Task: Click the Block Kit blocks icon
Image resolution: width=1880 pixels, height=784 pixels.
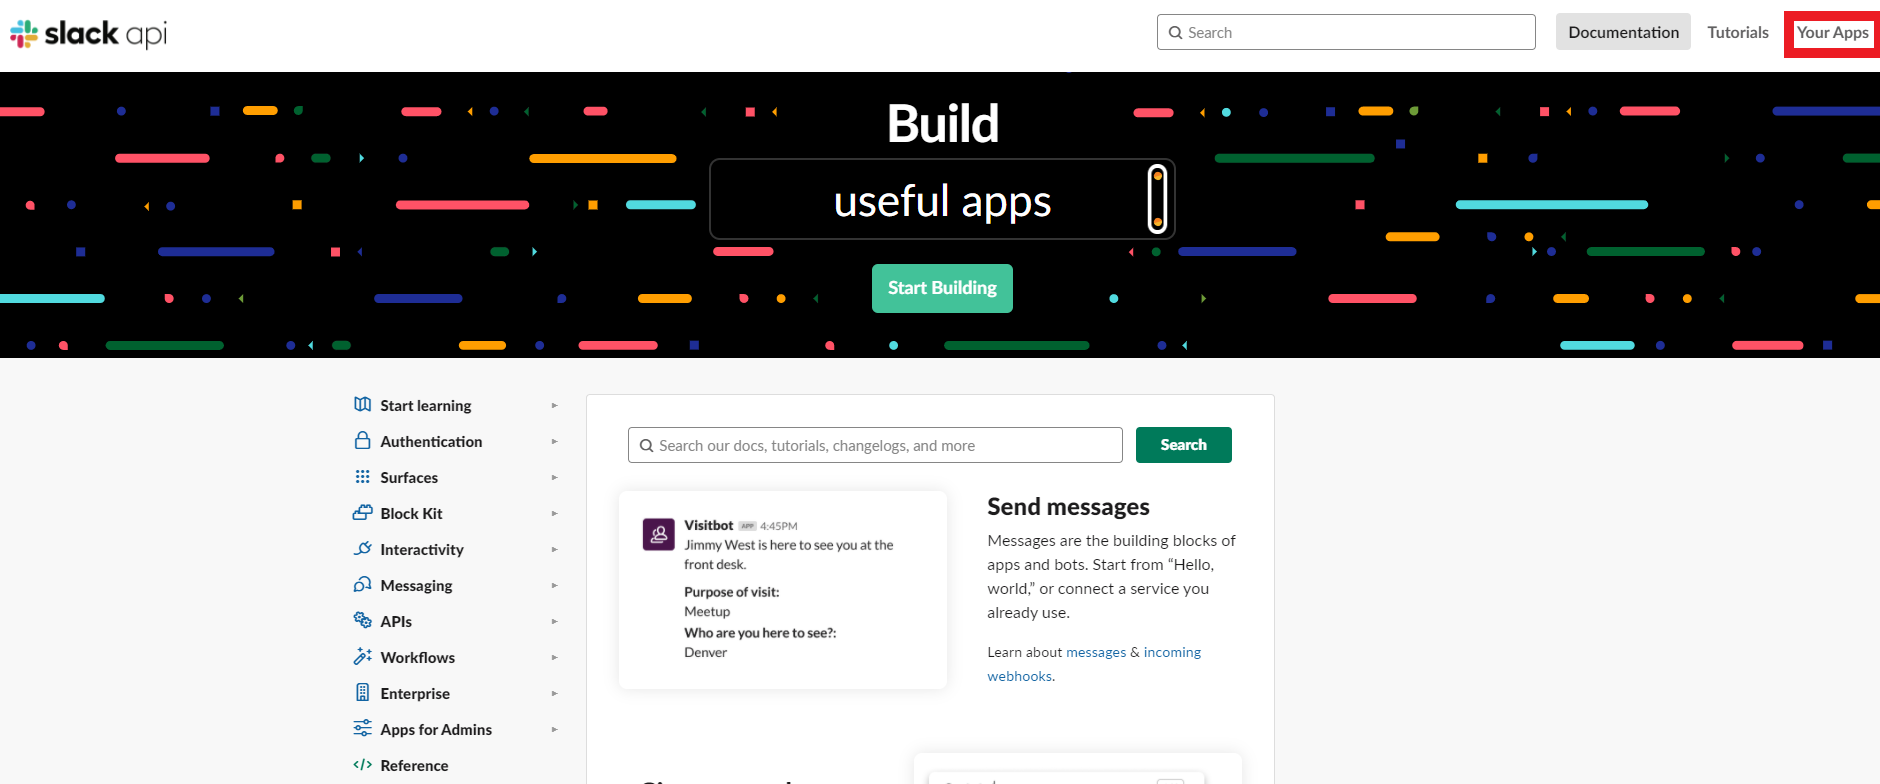Action: click(363, 512)
